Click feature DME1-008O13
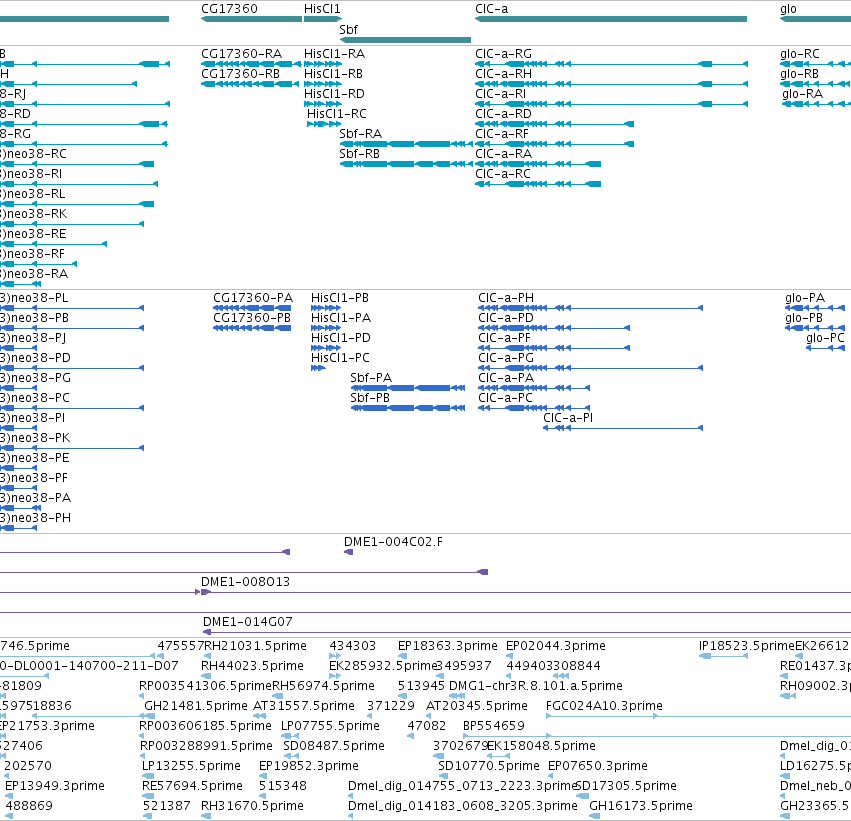The image size is (851, 821). 245,582
